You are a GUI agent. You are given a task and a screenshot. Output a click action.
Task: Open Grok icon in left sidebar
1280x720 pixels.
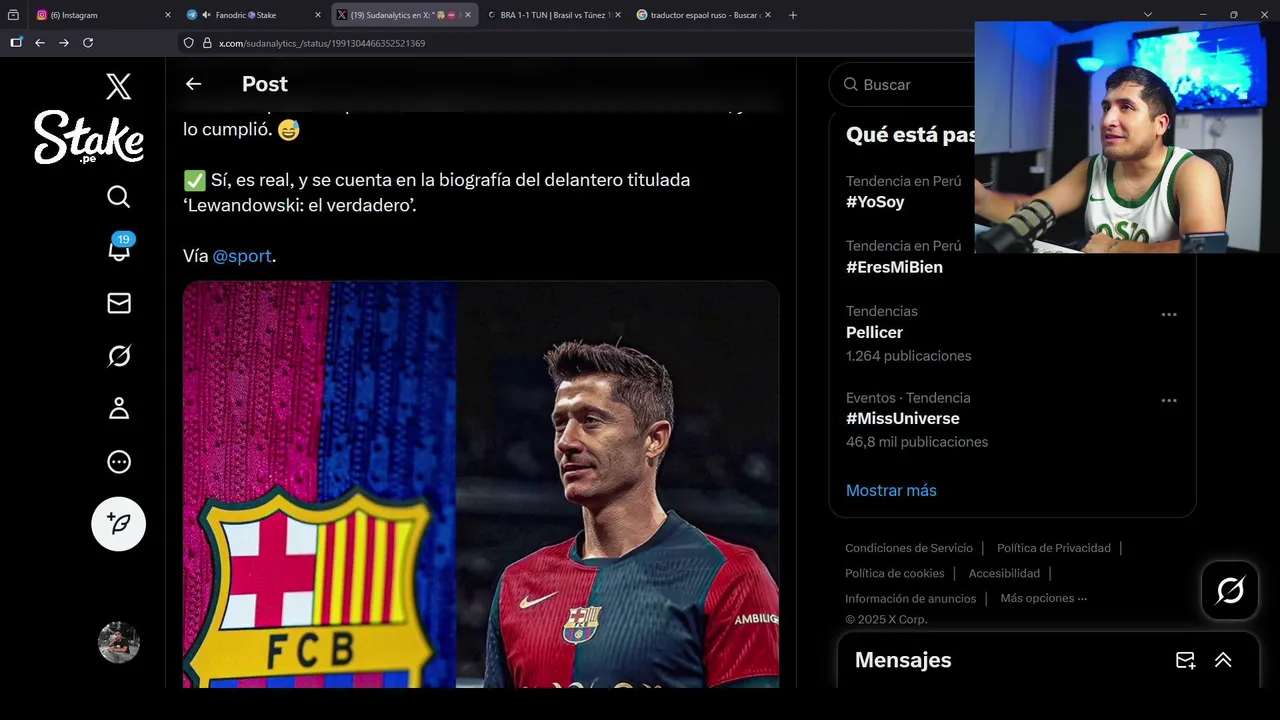(119, 356)
